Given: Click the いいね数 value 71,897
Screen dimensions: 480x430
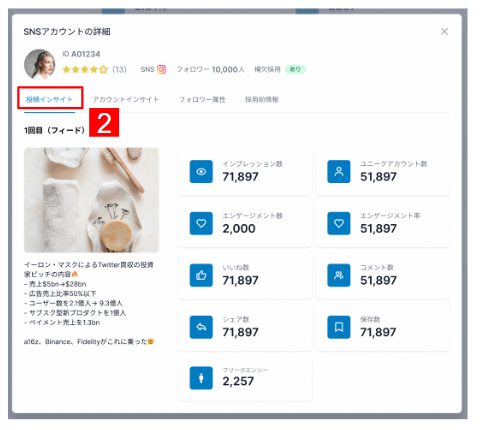Looking at the screenshot, I should [x=240, y=280].
